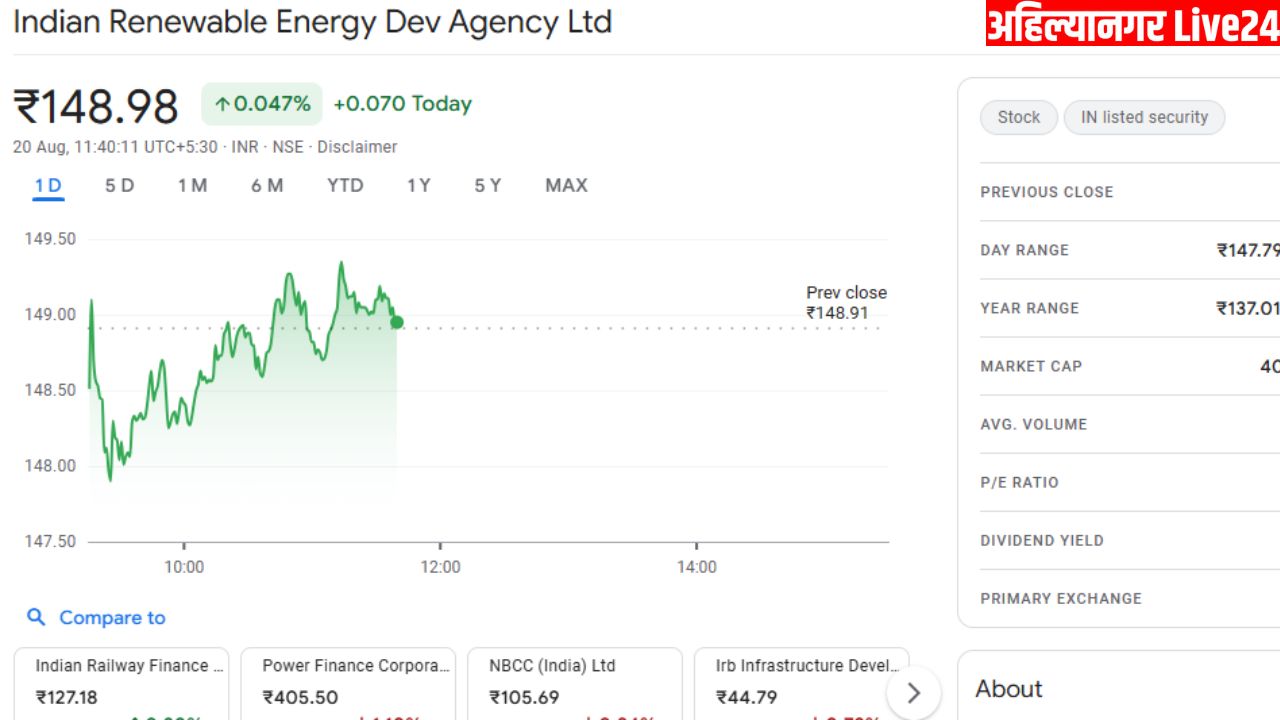This screenshot has width=1280, height=720.
Task: Click the DIVIDEND YIELD row label
Action: (x=1042, y=540)
